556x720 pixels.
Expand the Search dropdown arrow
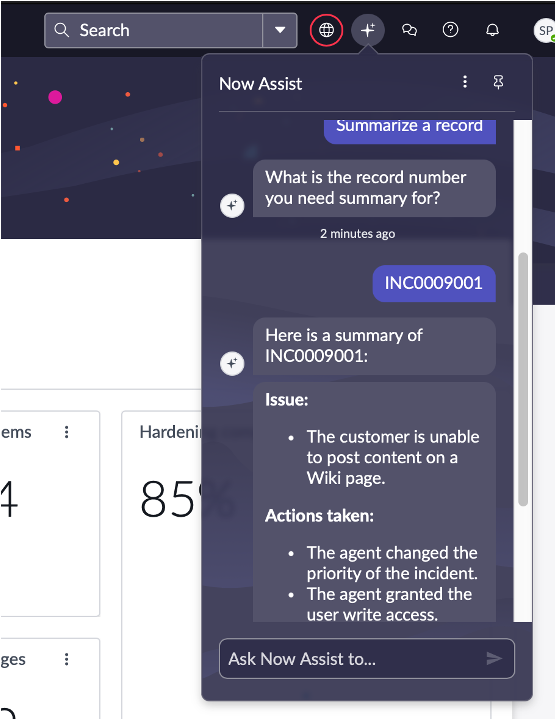280,30
